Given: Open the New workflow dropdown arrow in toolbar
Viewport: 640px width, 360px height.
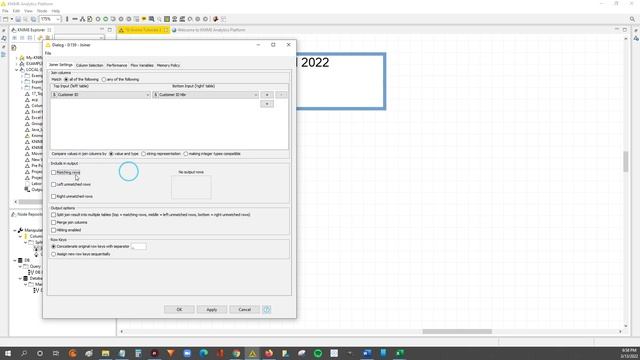Looking at the screenshot, I should [11, 19].
